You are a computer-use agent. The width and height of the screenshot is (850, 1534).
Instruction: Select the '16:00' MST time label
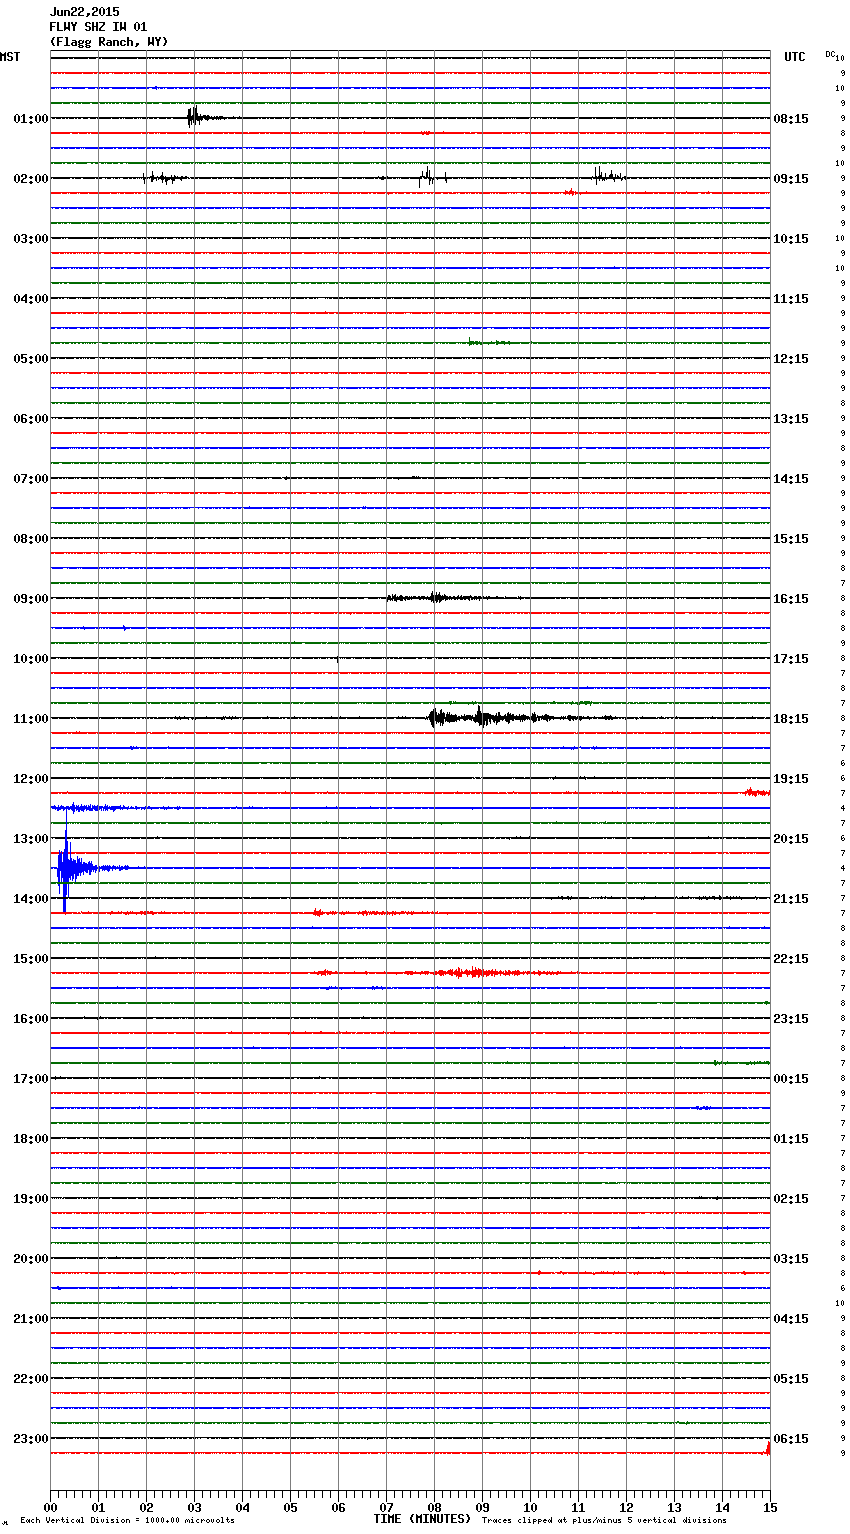(31, 1019)
